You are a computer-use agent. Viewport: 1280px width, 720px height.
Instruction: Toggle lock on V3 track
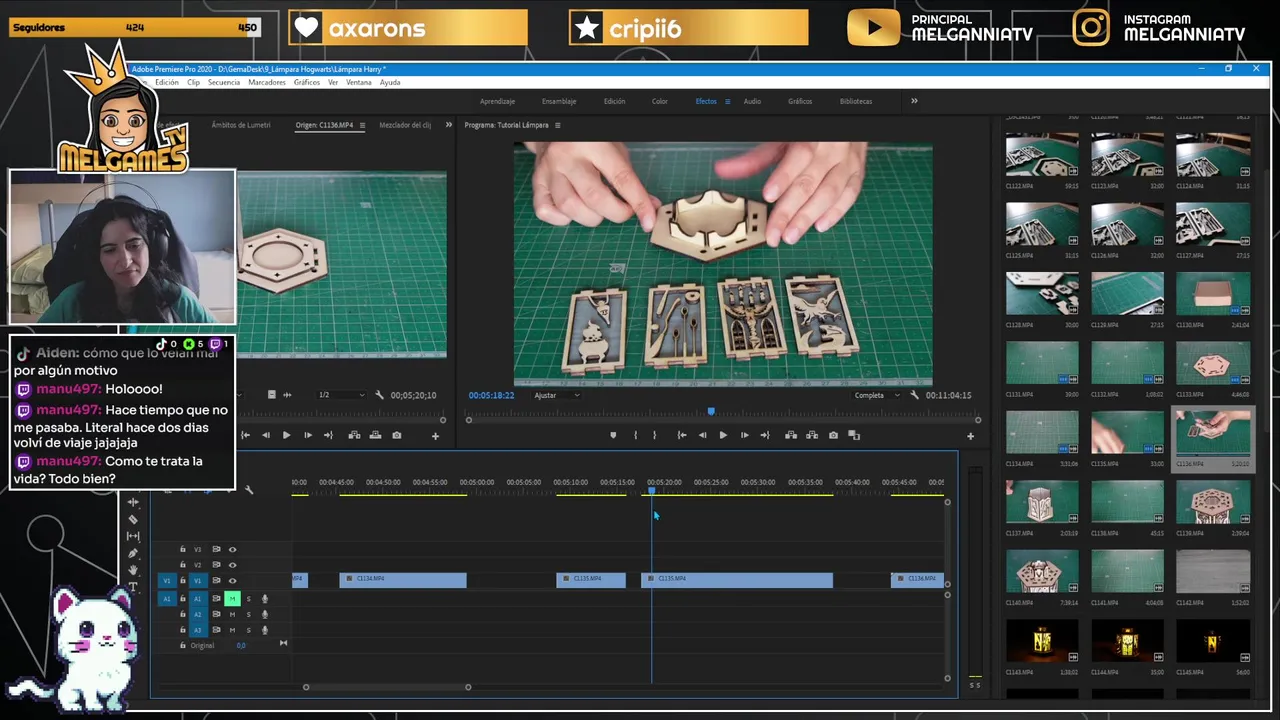click(x=183, y=549)
